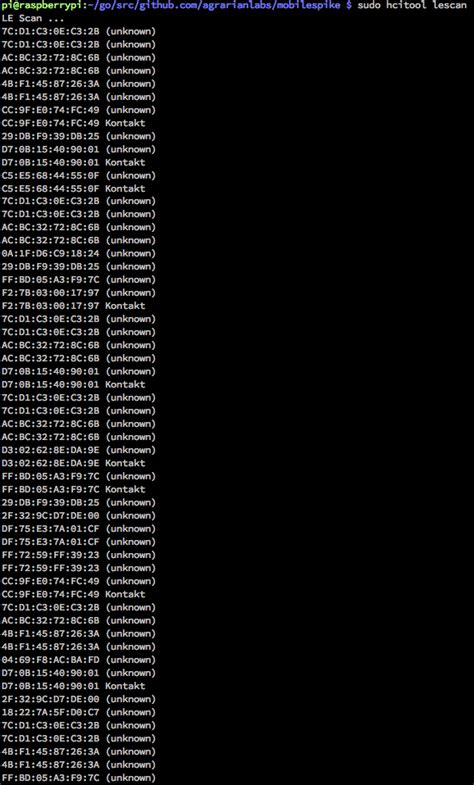Select the 18:22:7A:5F:D0:C7 address line
474x785 pixels.
79,712
